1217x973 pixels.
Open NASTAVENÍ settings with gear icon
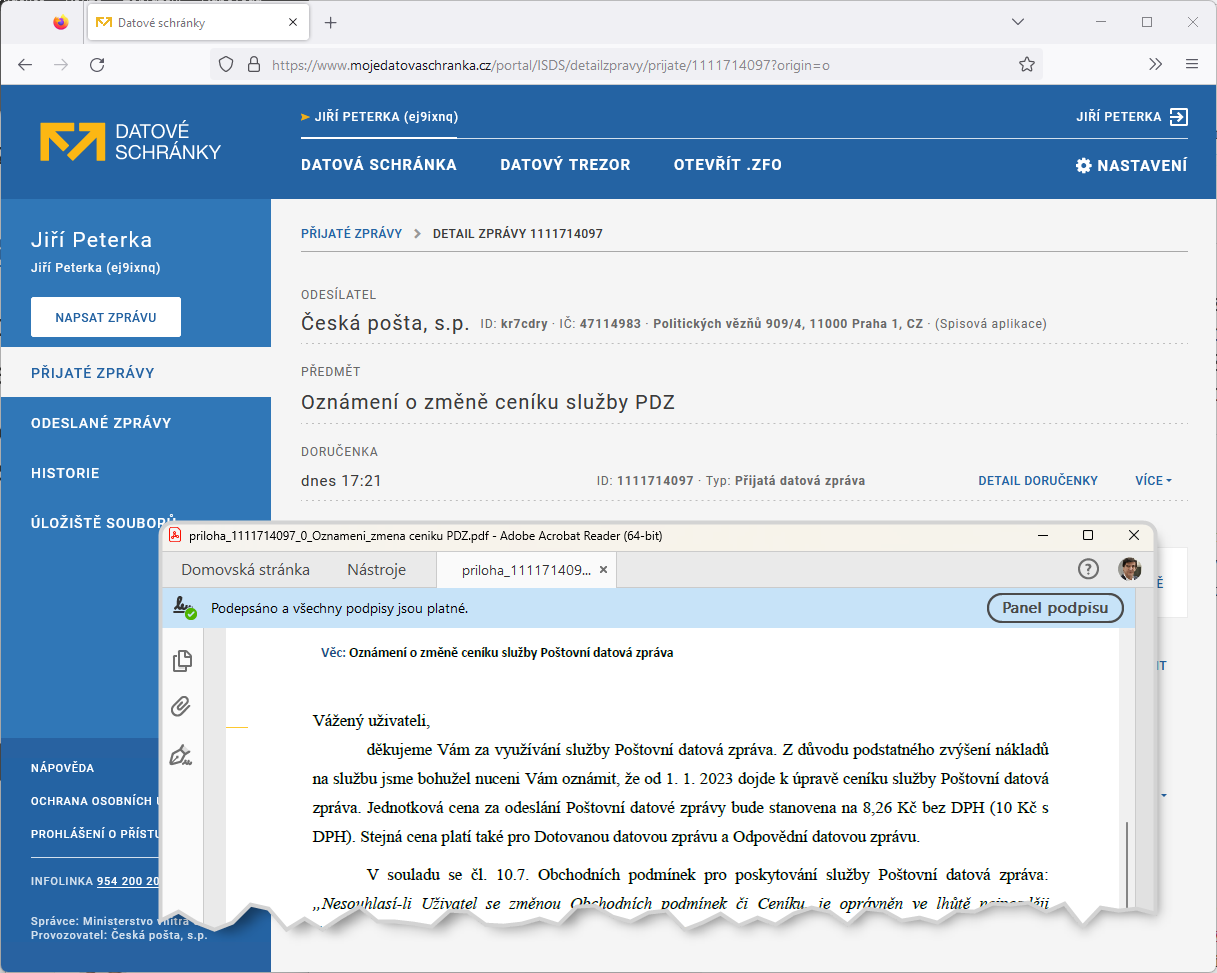(1131, 166)
